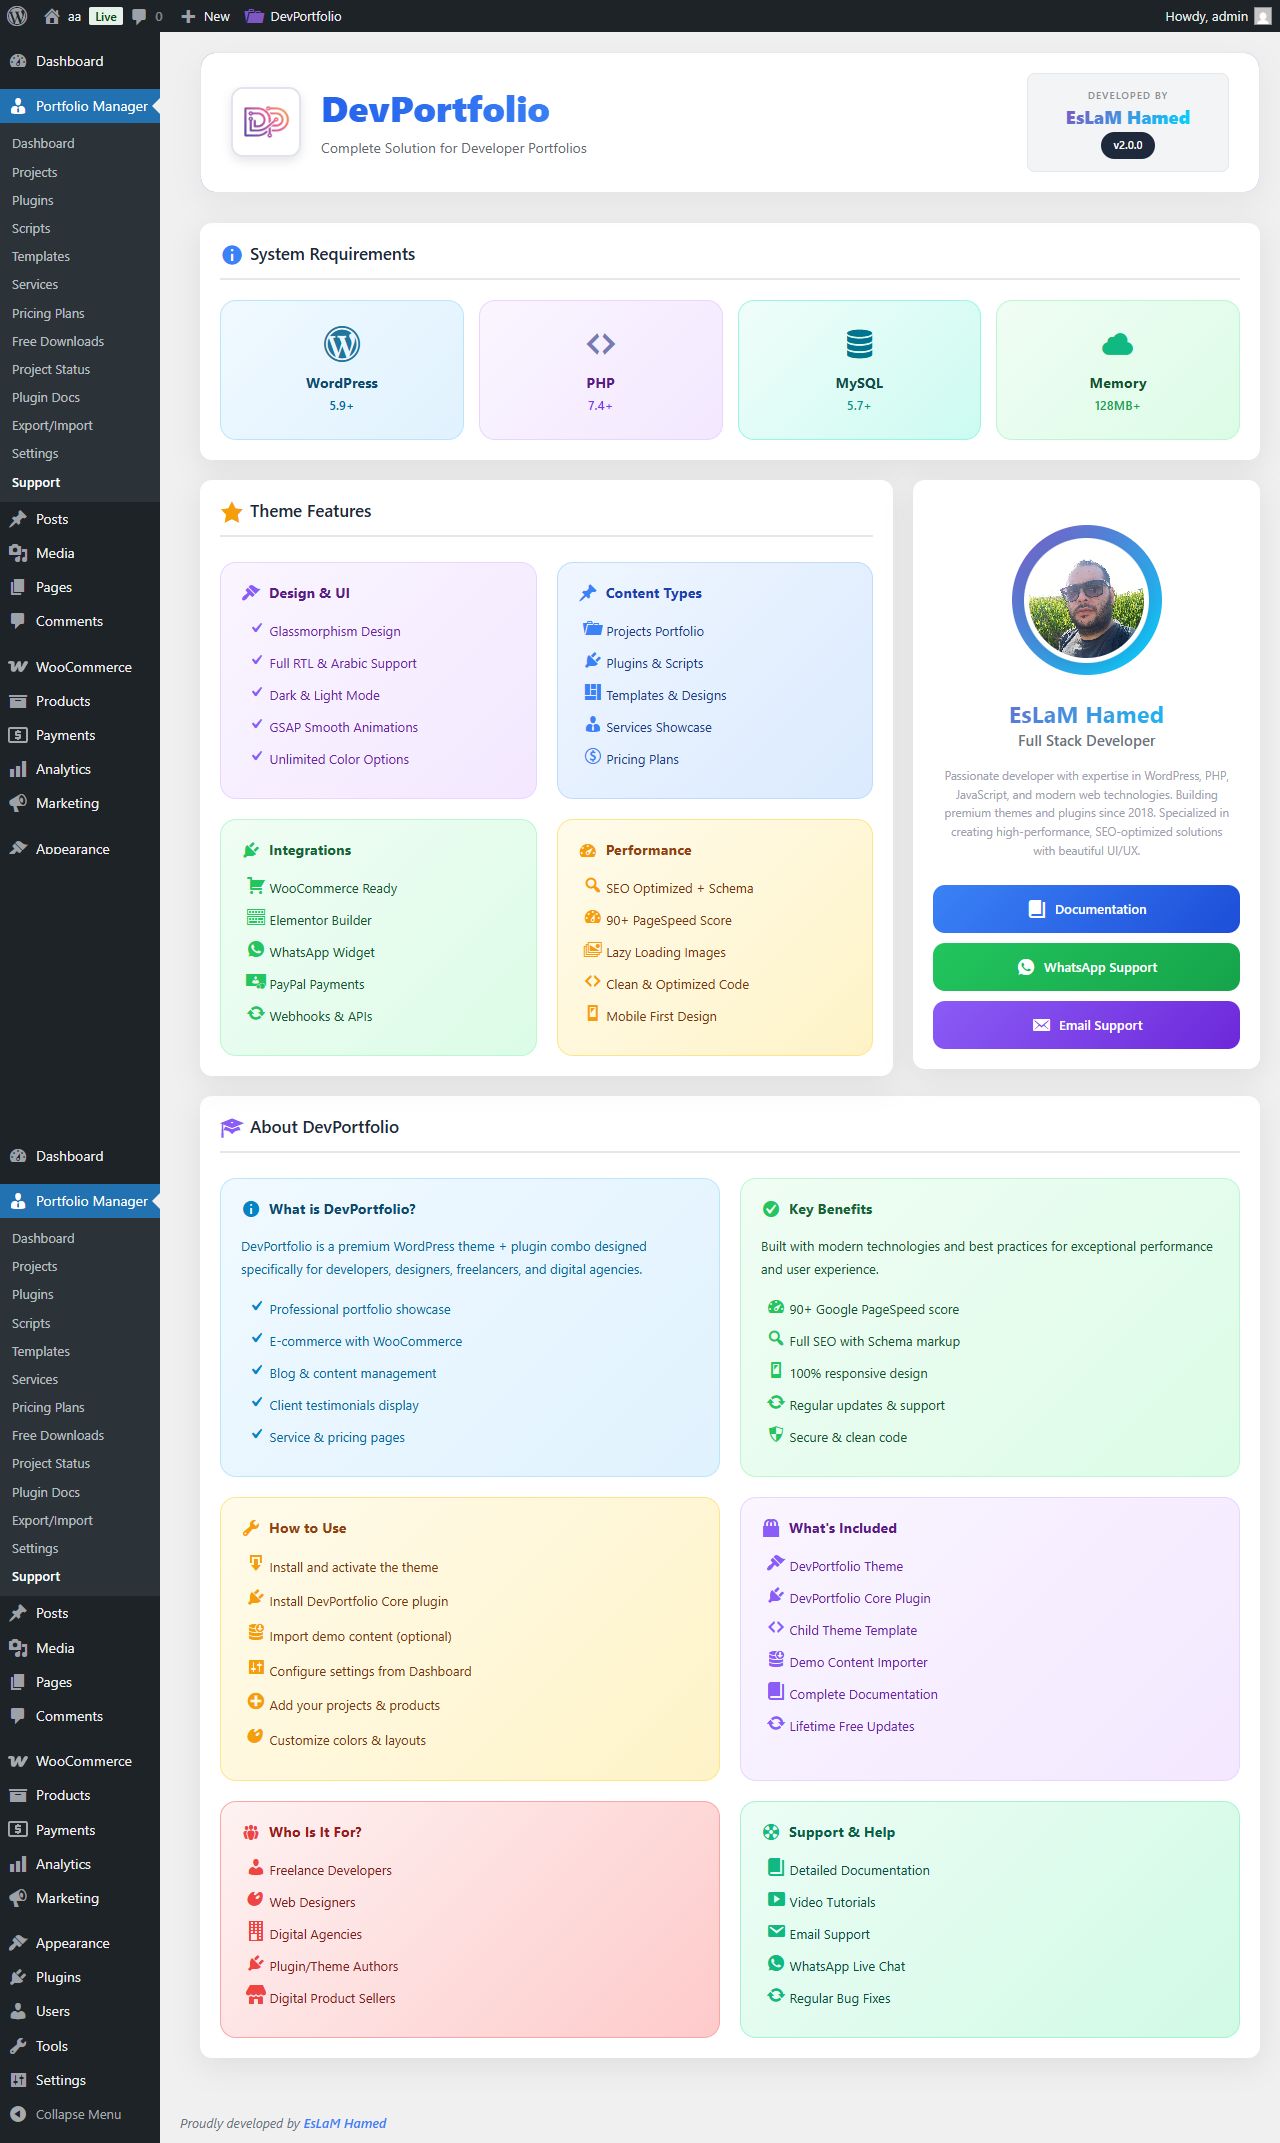Click the "100% responsive design" benefit text
1280x2143 pixels.
click(x=859, y=1373)
